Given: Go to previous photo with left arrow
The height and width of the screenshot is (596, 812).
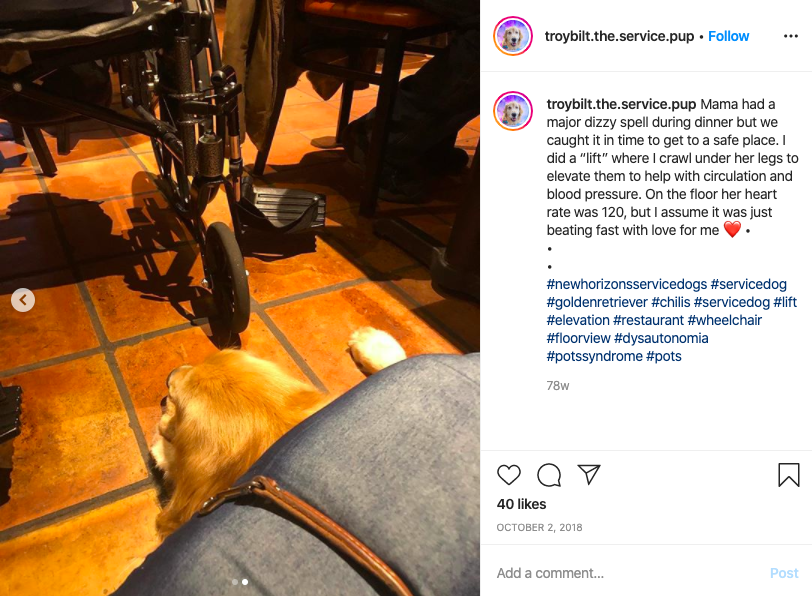Looking at the screenshot, I should [x=23, y=300].
